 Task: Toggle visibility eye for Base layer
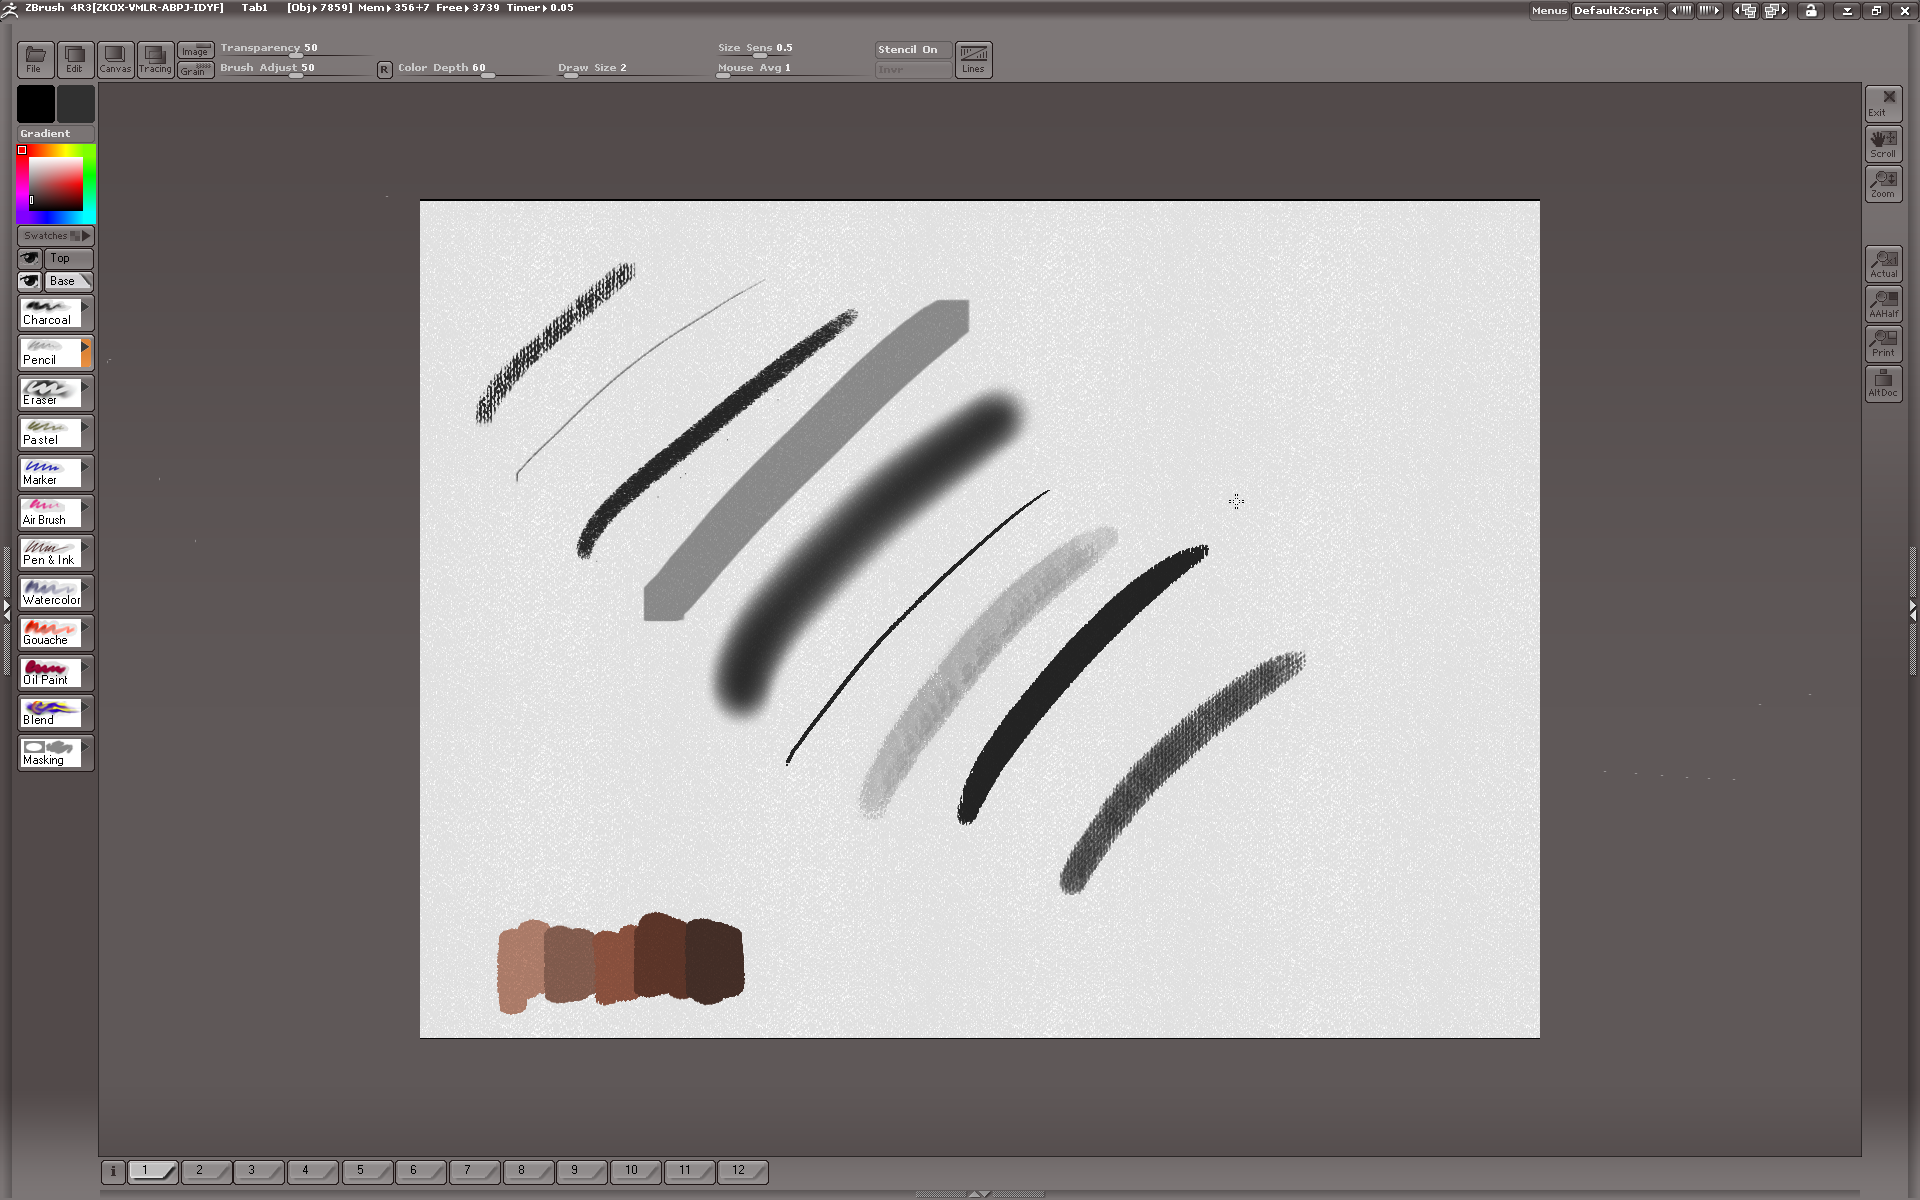click(30, 281)
